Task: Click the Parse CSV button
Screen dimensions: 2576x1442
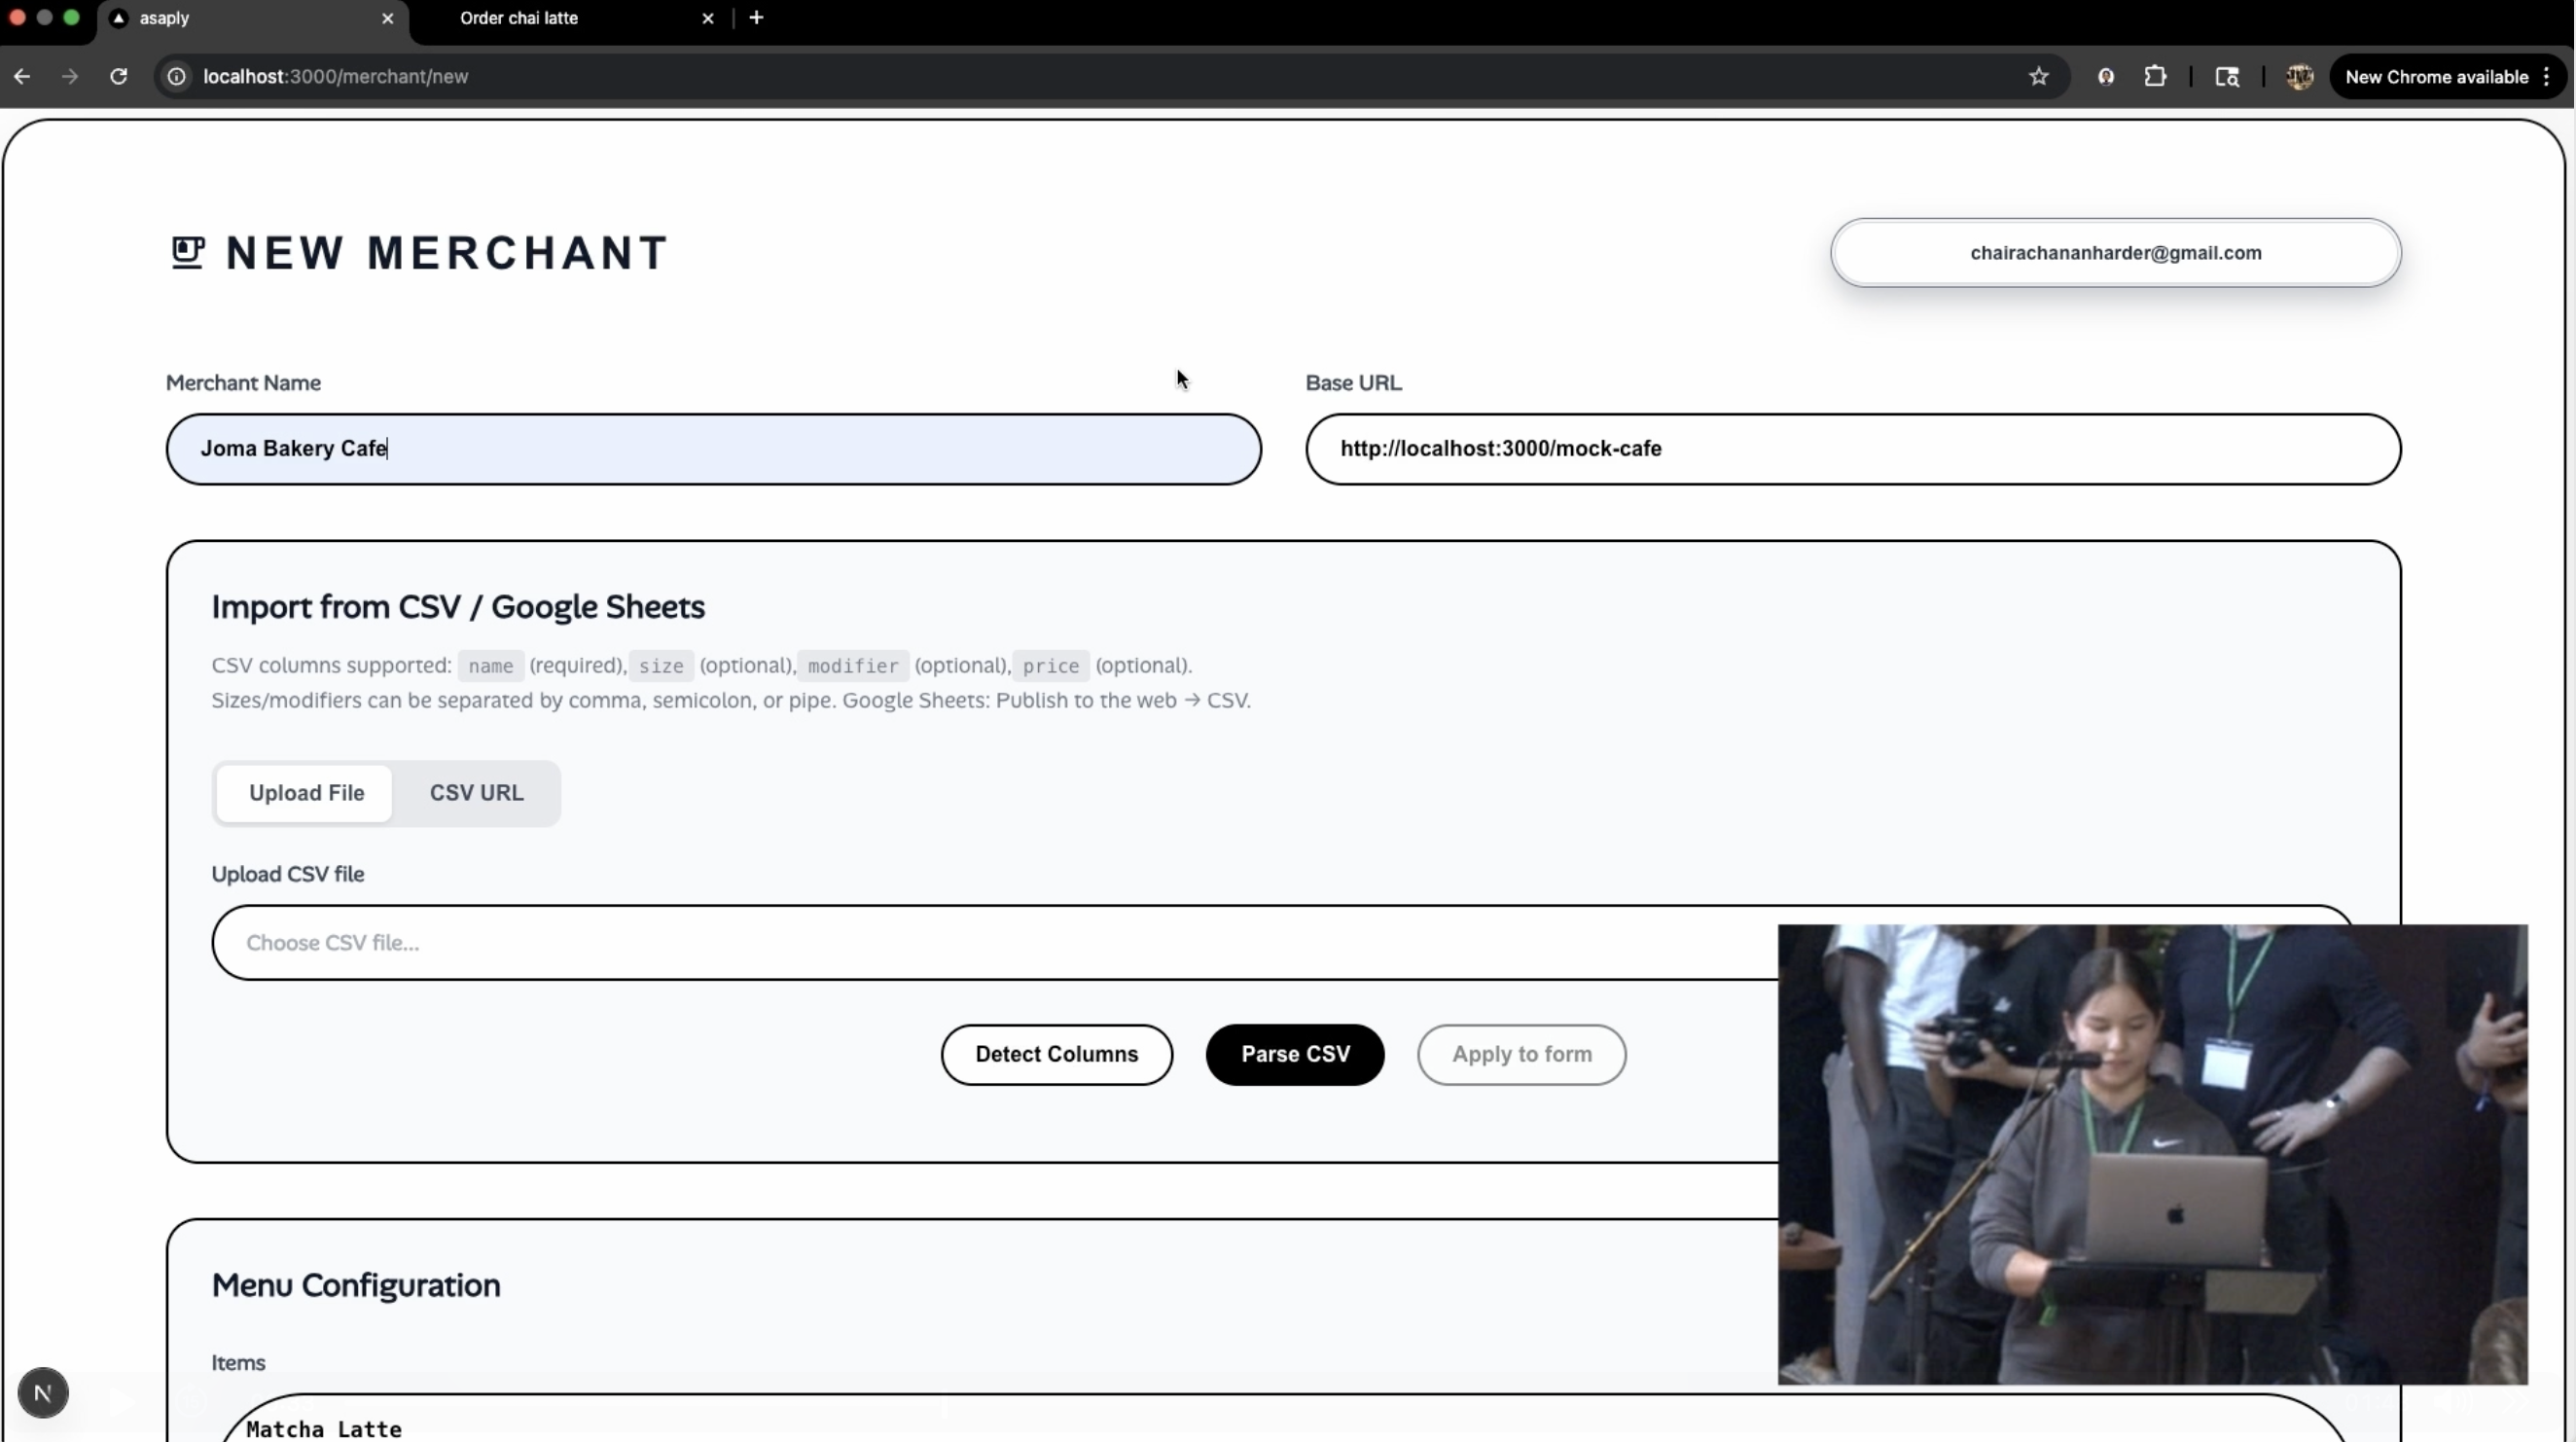Action: [1295, 1054]
